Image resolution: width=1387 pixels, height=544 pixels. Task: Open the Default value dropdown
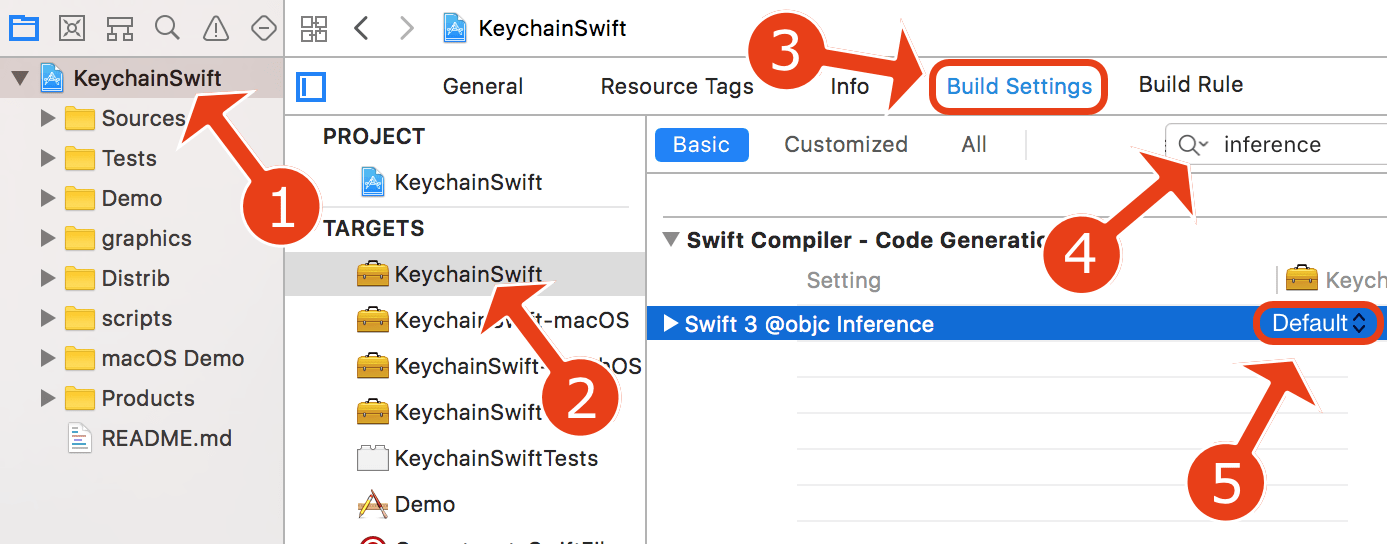click(x=1318, y=323)
